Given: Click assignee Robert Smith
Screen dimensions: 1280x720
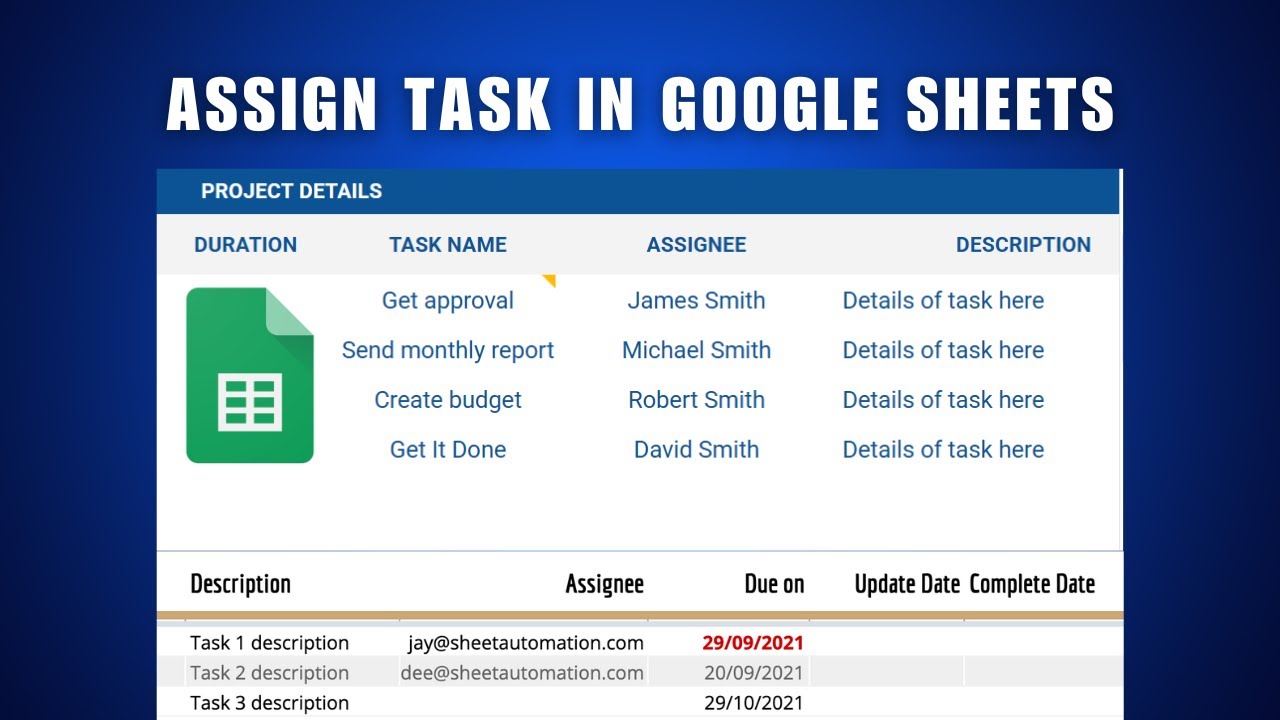Looking at the screenshot, I should pyautogui.click(x=696, y=400).
